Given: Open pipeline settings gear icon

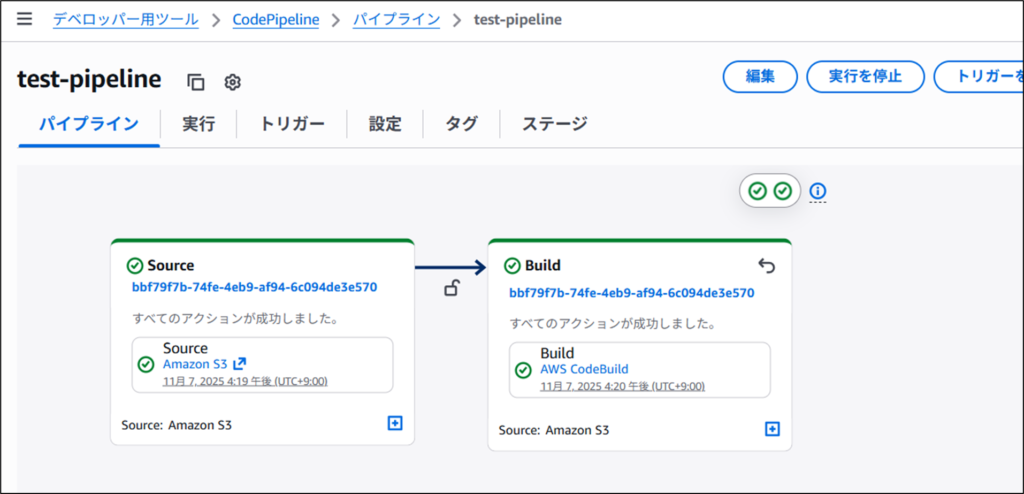Looking at the screenshot, I should tap(232, 82).
